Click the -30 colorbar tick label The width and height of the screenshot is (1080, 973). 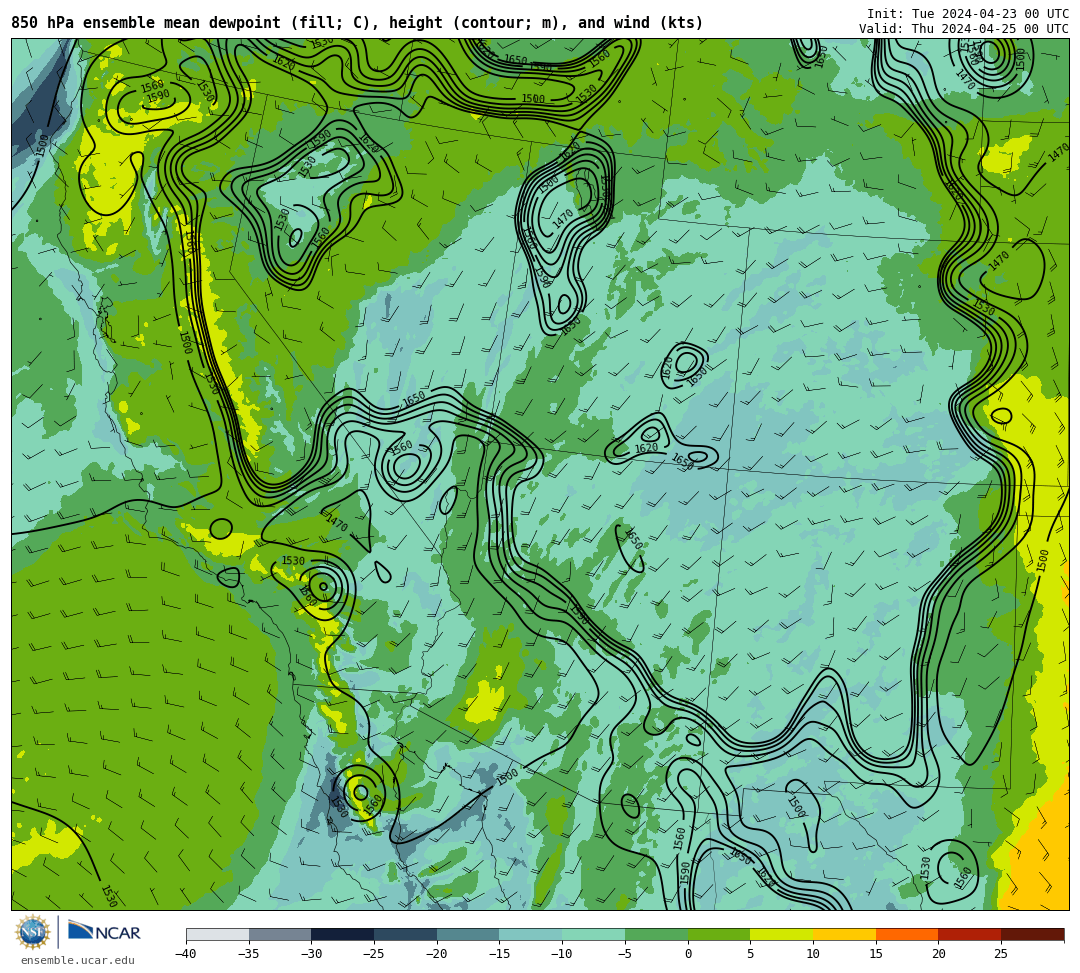(311, 954)
